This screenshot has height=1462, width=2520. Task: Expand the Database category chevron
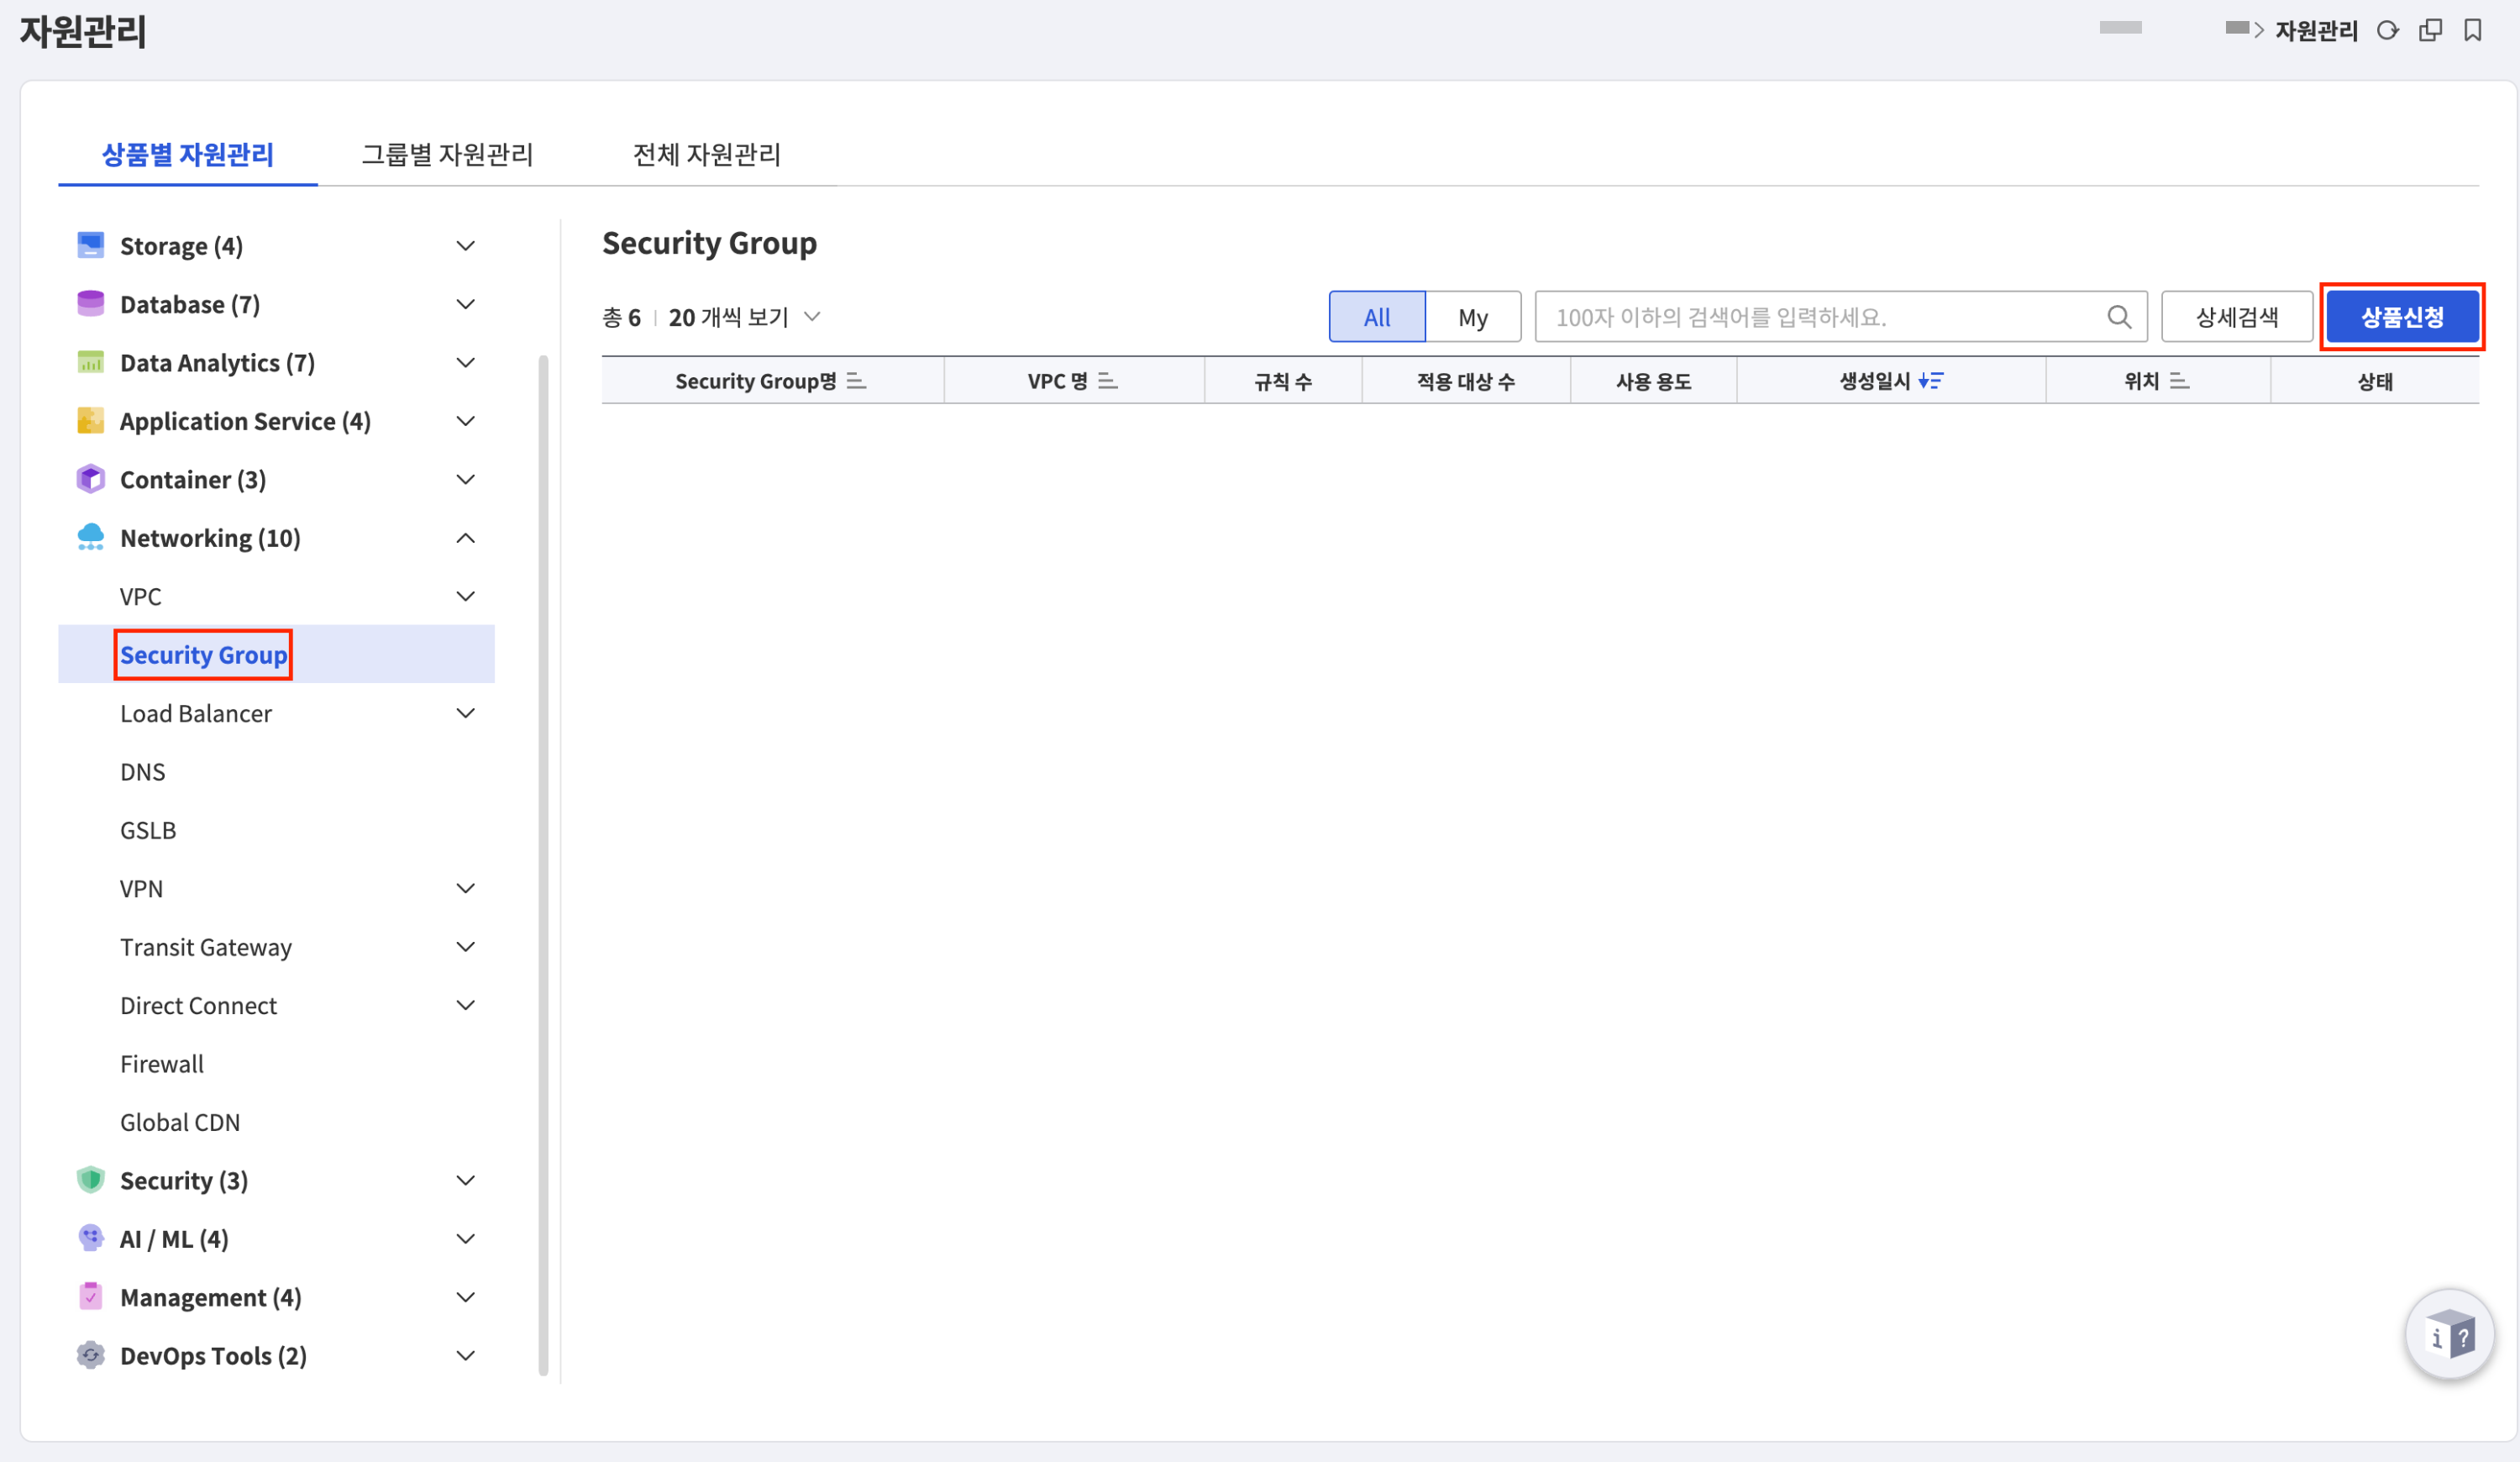465,303
